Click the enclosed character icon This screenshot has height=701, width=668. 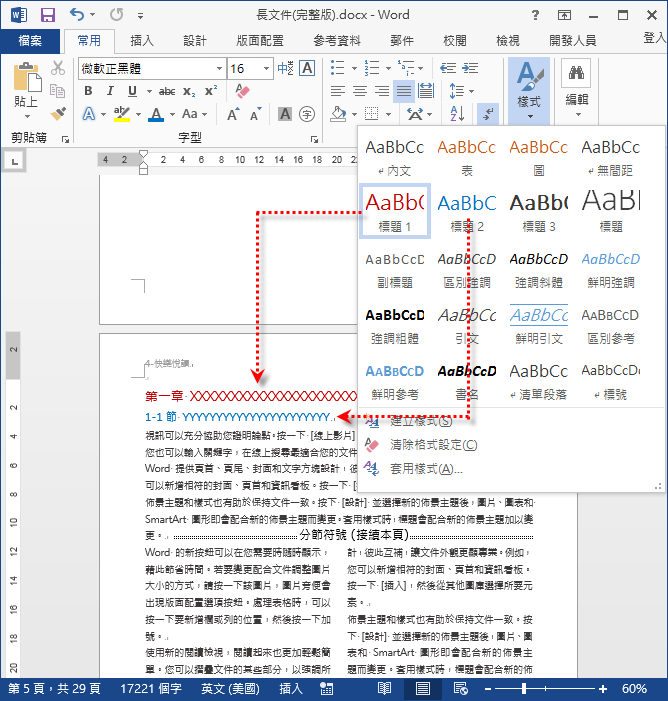coord(307,114)
